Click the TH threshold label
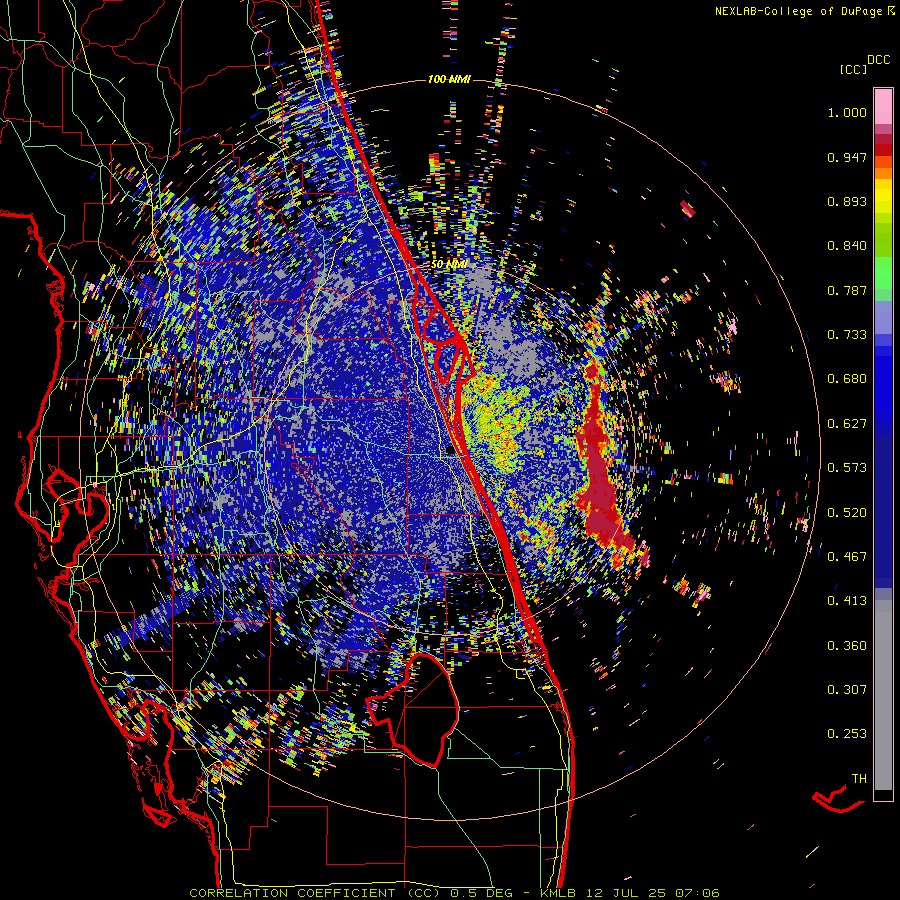 (859, 778)
